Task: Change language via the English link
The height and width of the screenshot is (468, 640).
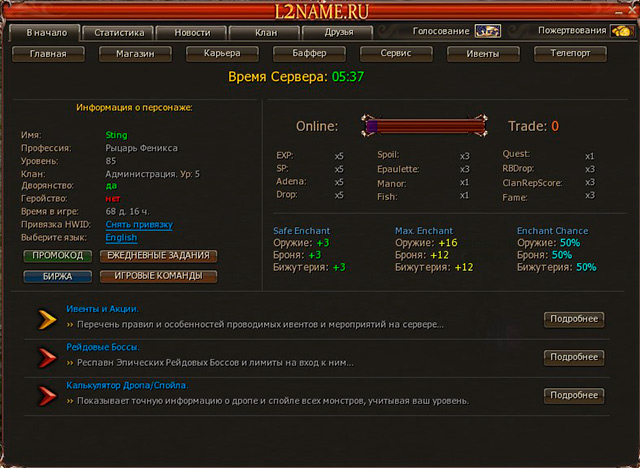Action: 121,238
